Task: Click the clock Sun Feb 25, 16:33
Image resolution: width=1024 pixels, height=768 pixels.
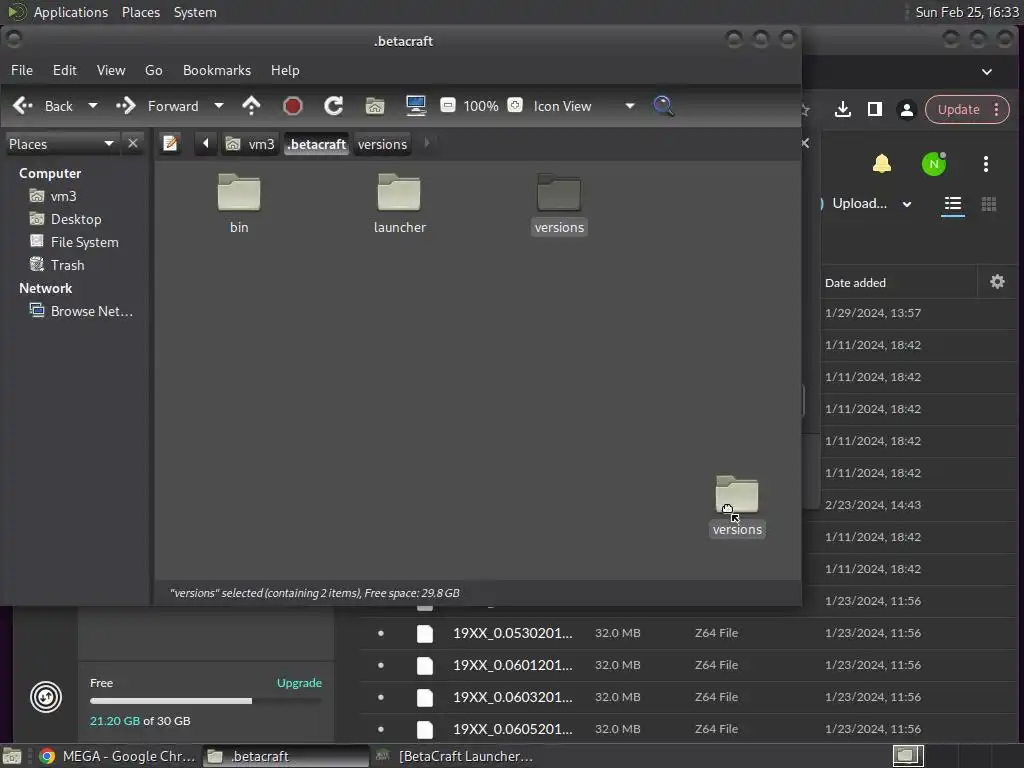Action: 967,12
